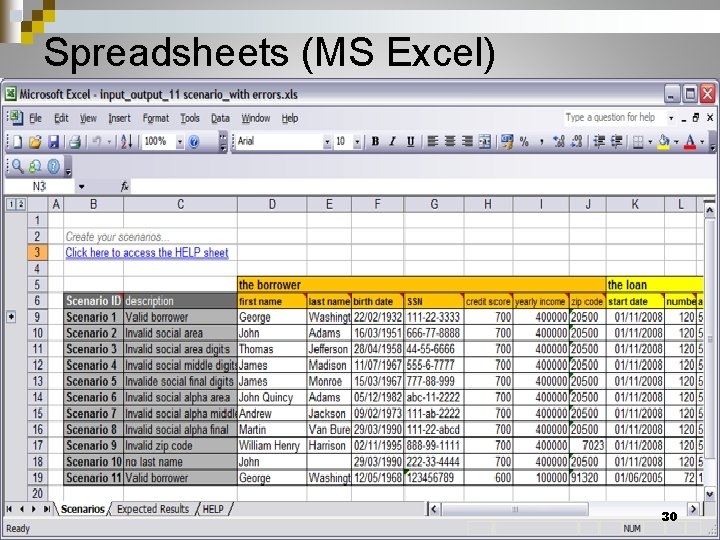
Task: Decrease decimal places
Action: point(576,141)
